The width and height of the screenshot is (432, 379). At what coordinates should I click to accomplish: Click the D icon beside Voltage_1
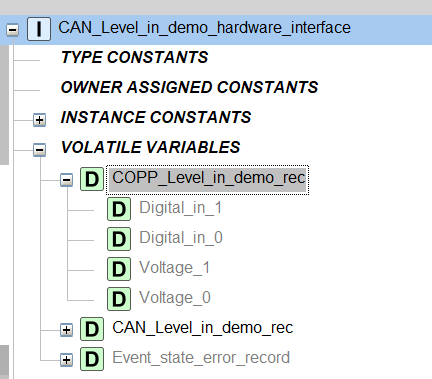coord(119,269)
